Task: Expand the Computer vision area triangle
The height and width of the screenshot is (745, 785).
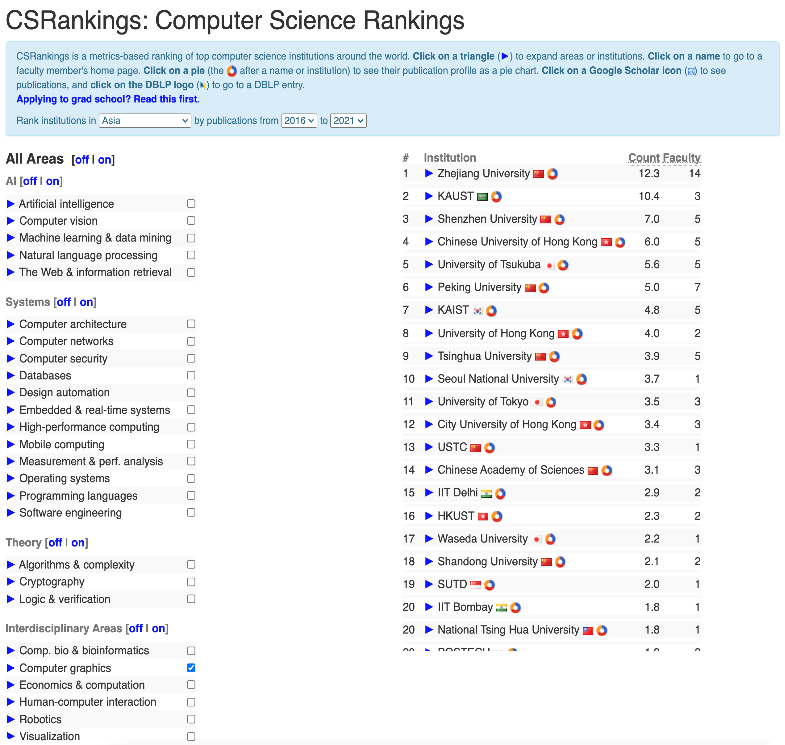Action: pyautogui.click(x=11, y=221)
